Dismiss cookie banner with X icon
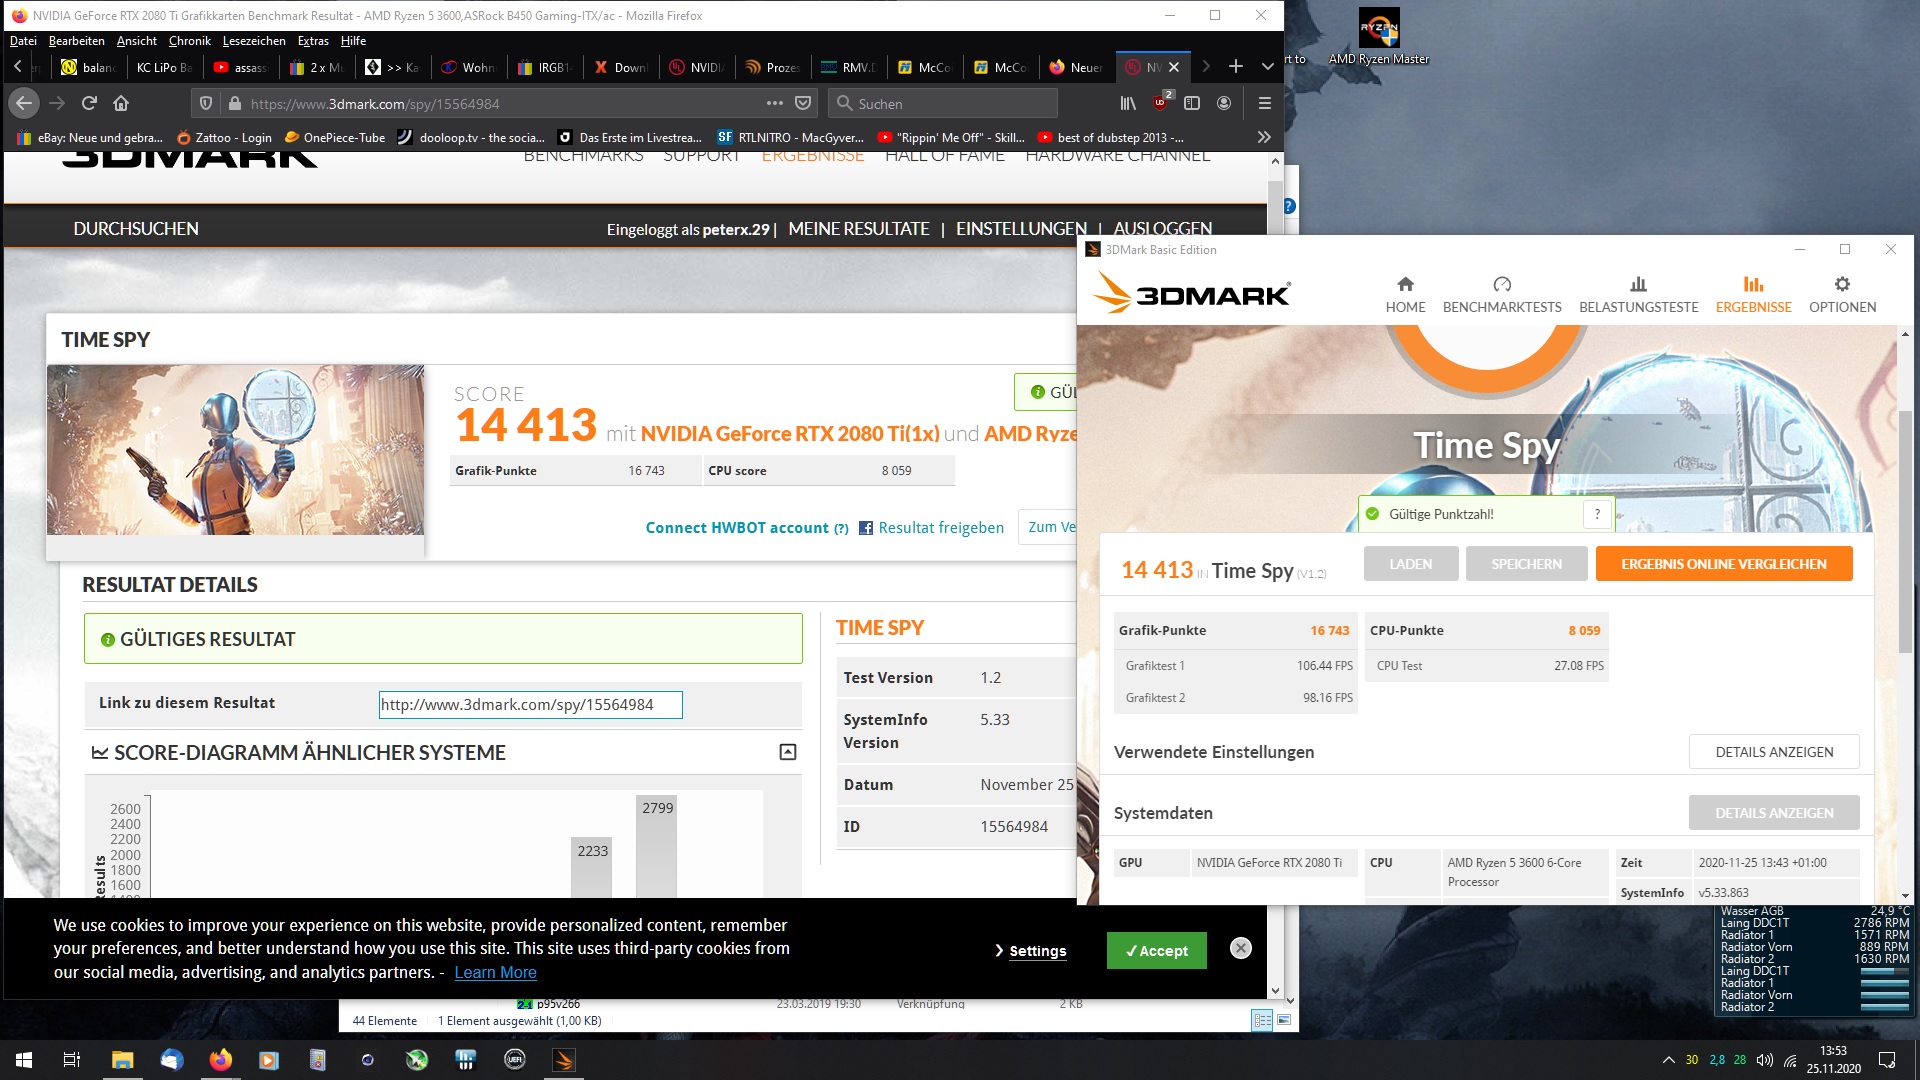The height and width of the screenshot is (1080, 1920). [1240, 948]
